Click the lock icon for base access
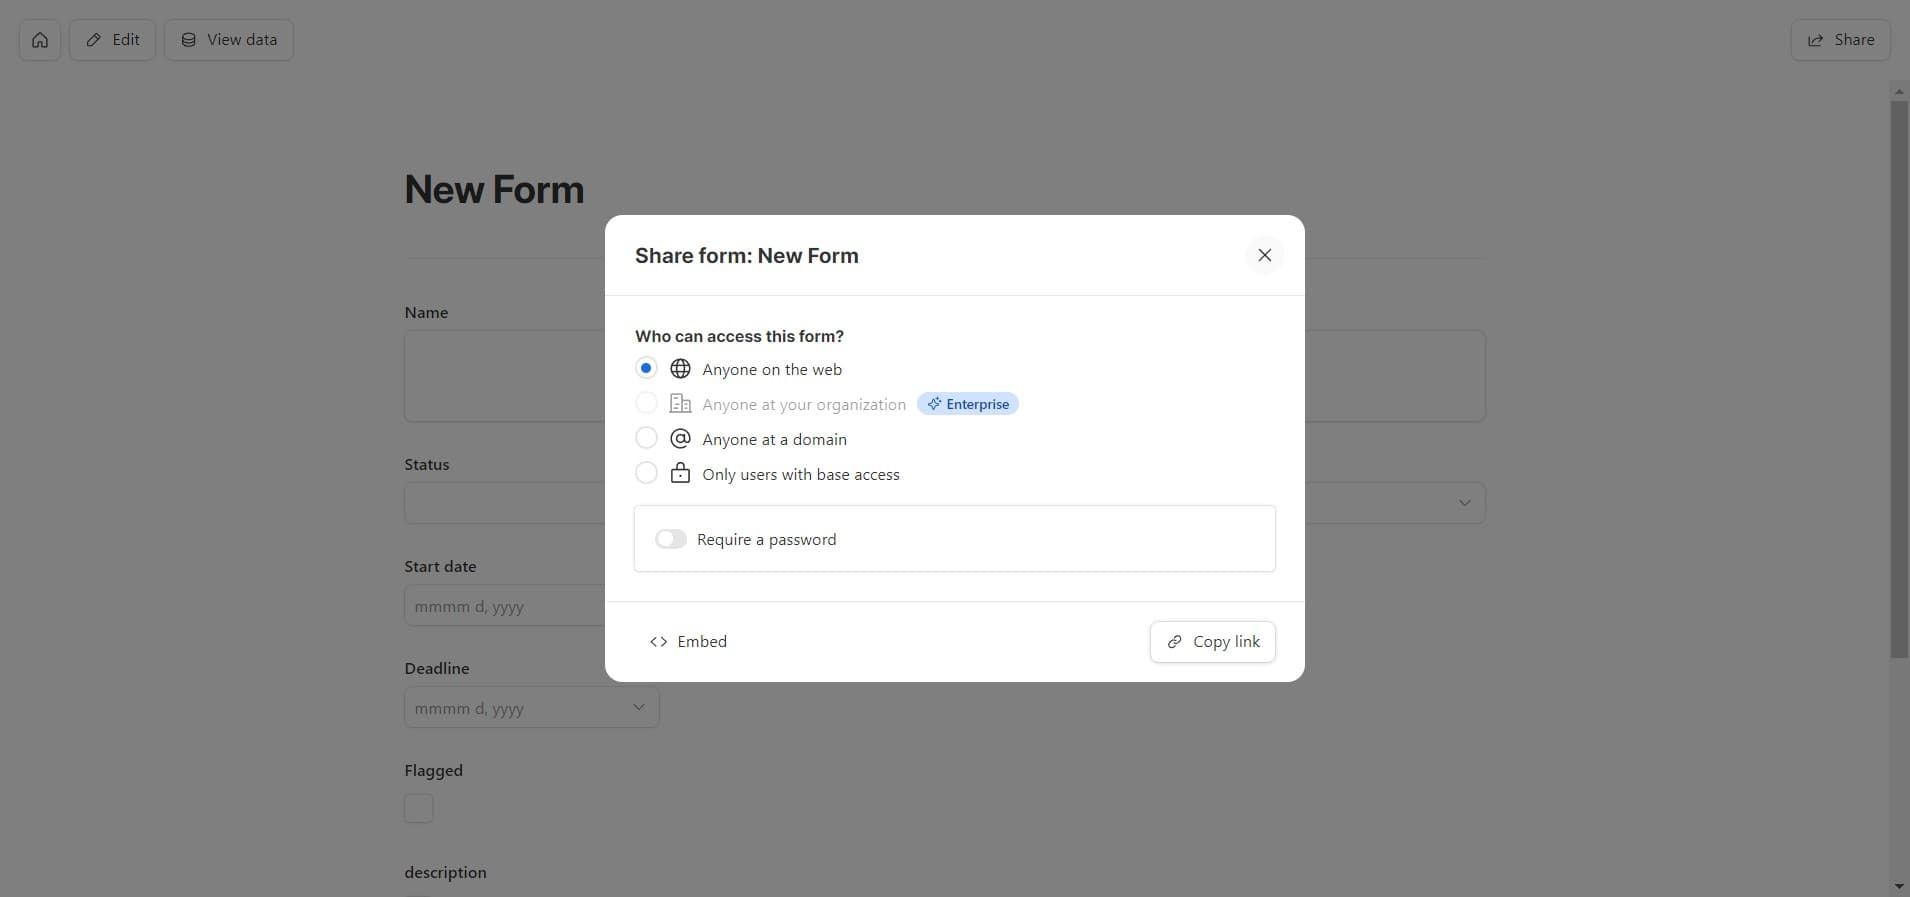1910x897 pixels. point(680,474)
